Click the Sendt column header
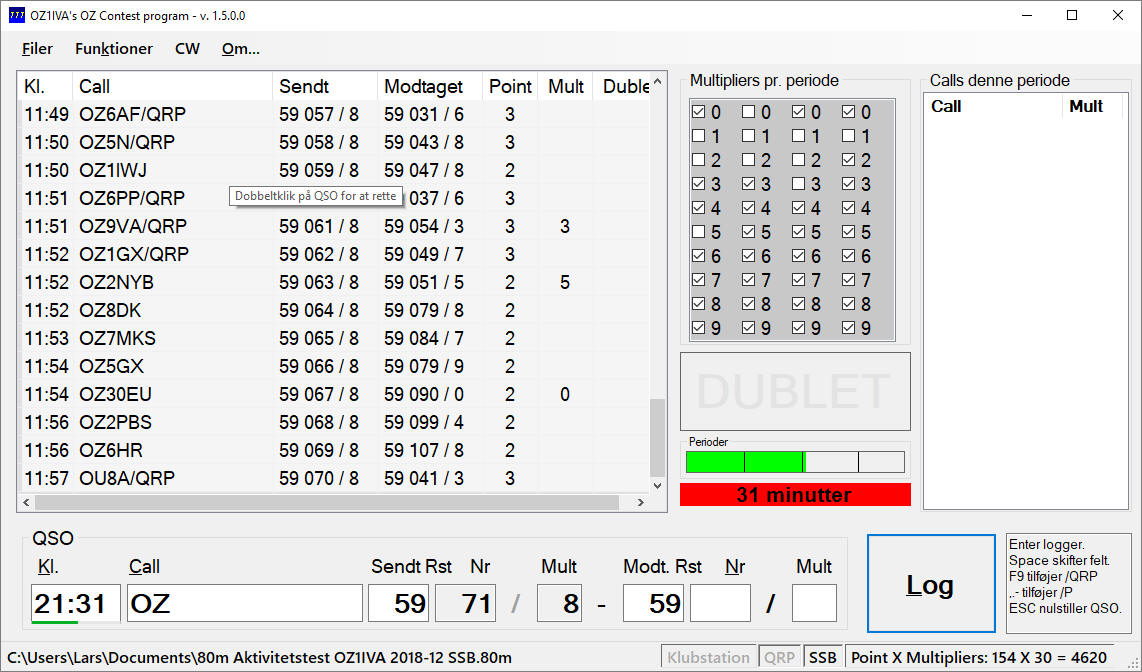 click(x=325, y=86)
